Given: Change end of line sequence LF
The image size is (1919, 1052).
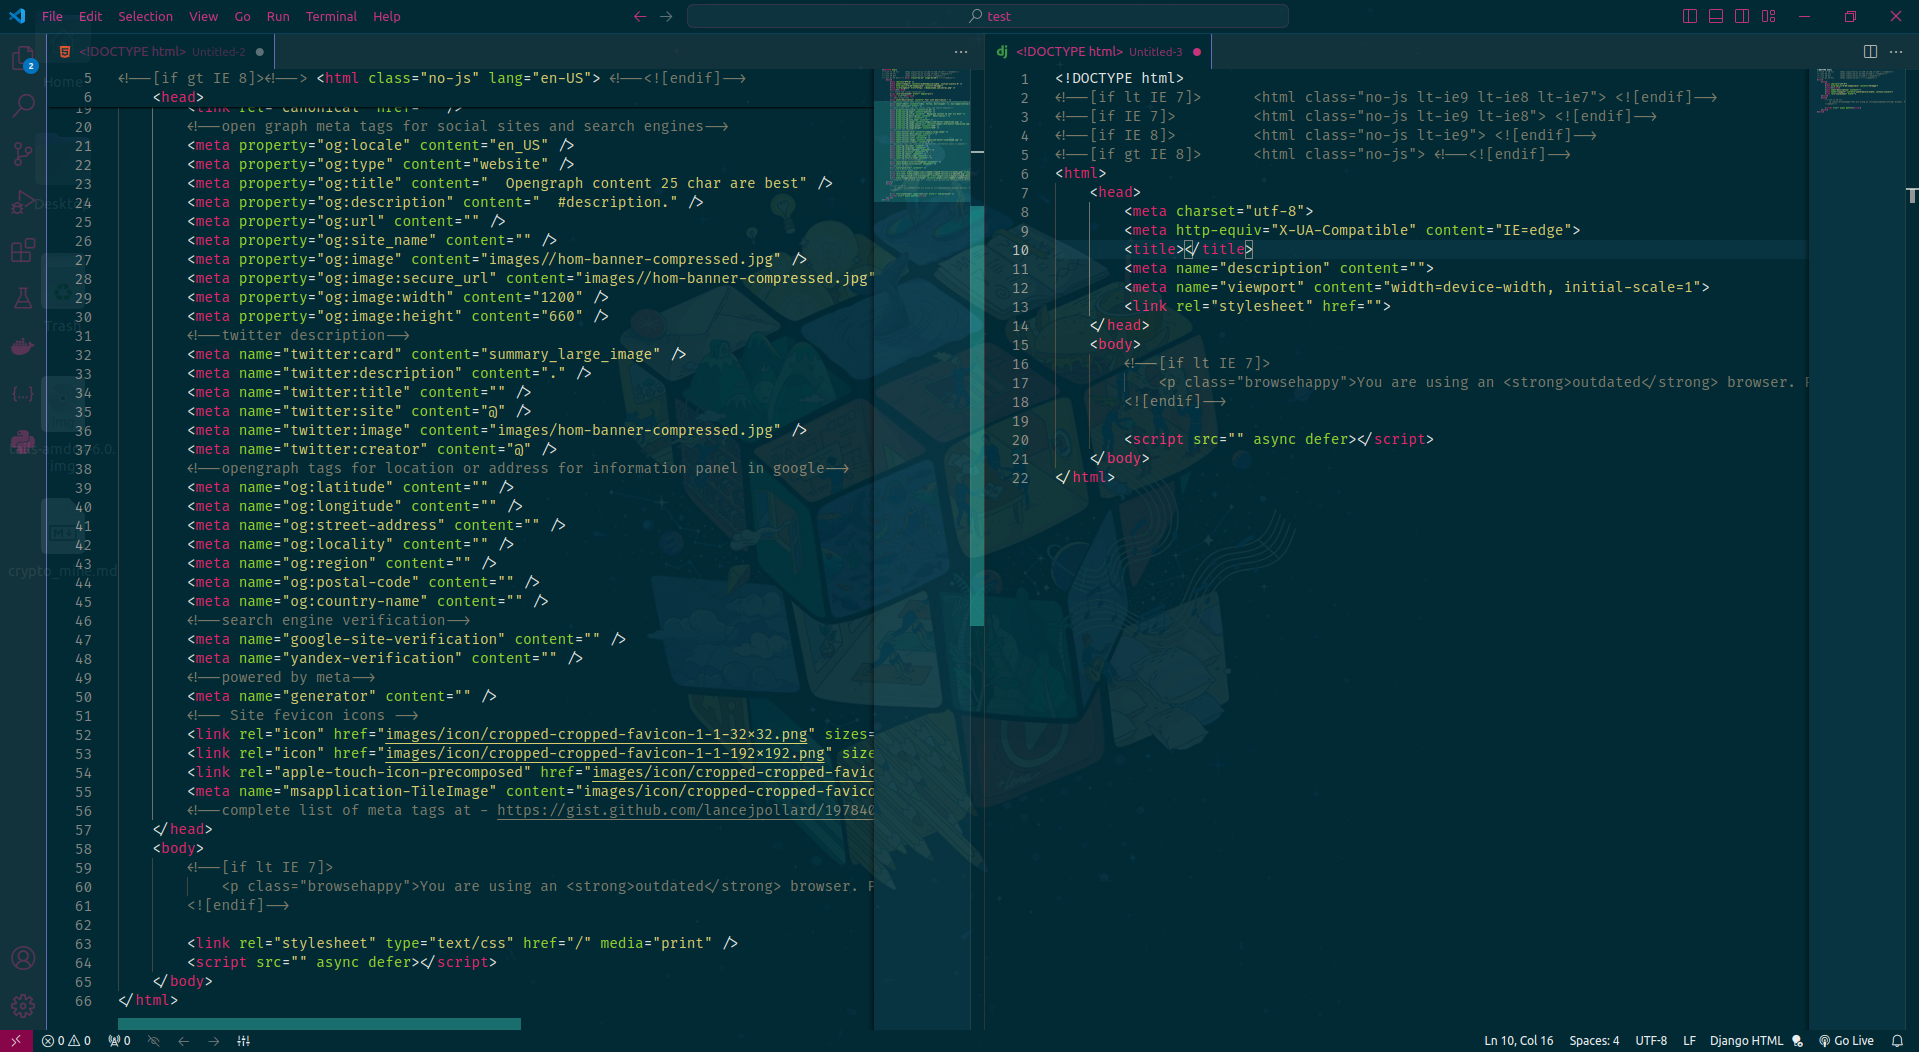Looking at the screenshot, I should 1689,1041.
